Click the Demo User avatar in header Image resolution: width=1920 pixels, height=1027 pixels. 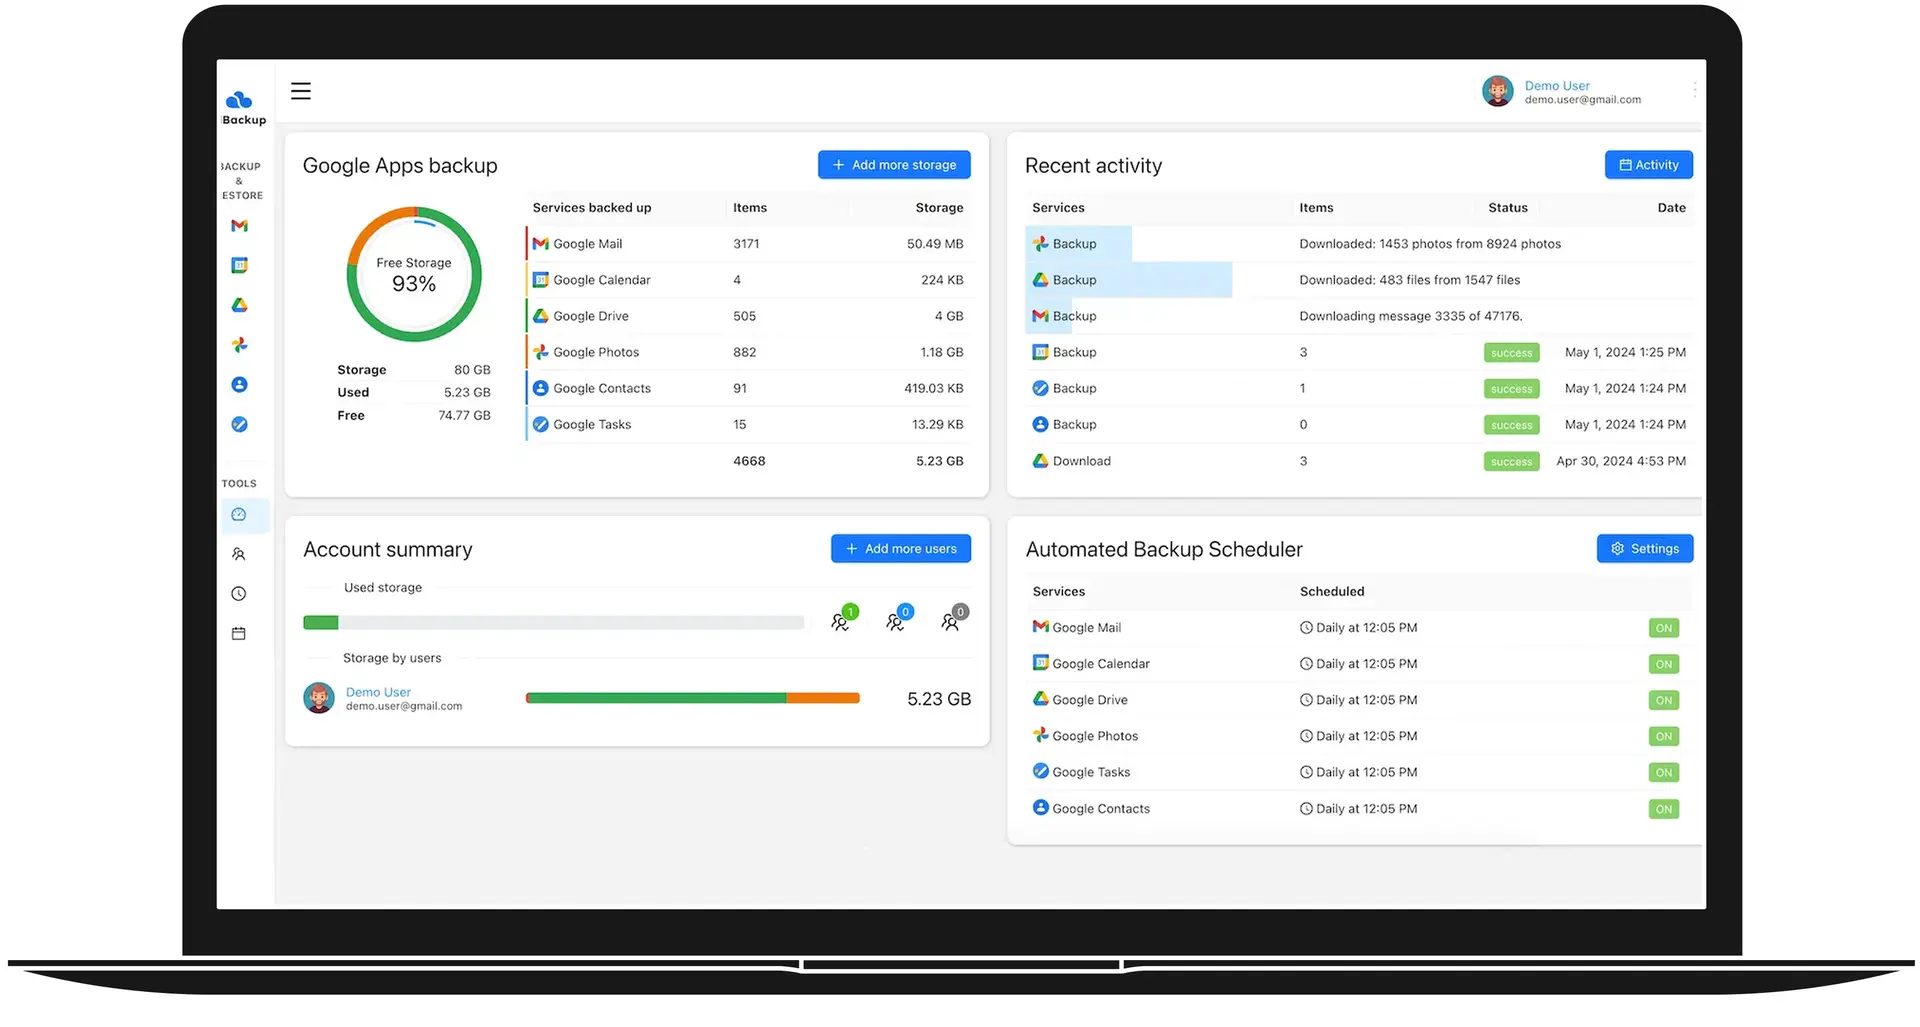tap(1497, 91)
